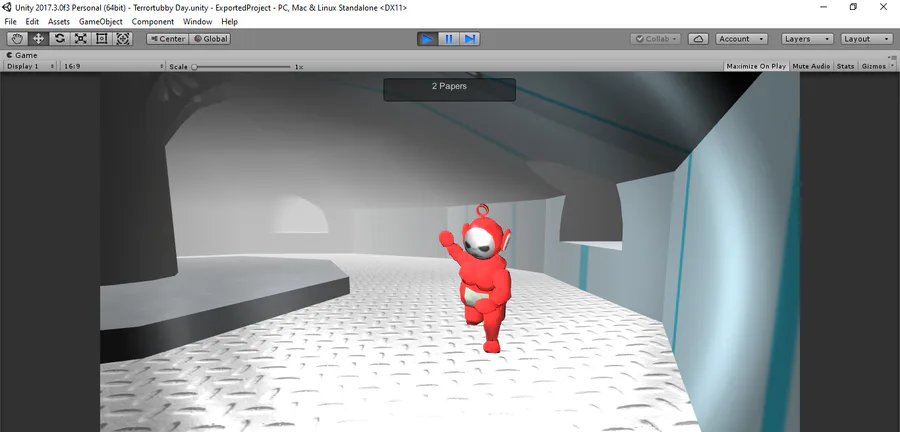900x432 pixels.
Task: Select the combined Transform tool
Action: point(123,39)
